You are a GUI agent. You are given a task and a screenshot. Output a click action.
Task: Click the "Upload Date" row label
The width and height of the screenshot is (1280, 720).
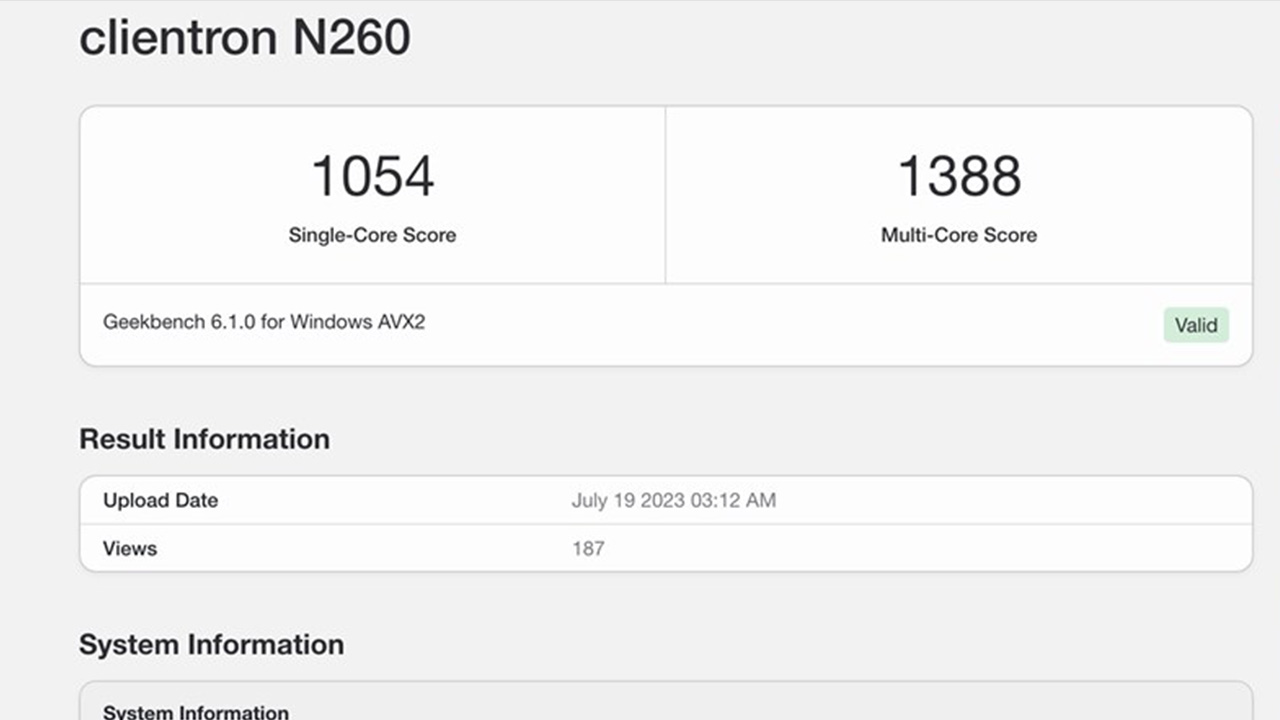click(x=160, y=500)
